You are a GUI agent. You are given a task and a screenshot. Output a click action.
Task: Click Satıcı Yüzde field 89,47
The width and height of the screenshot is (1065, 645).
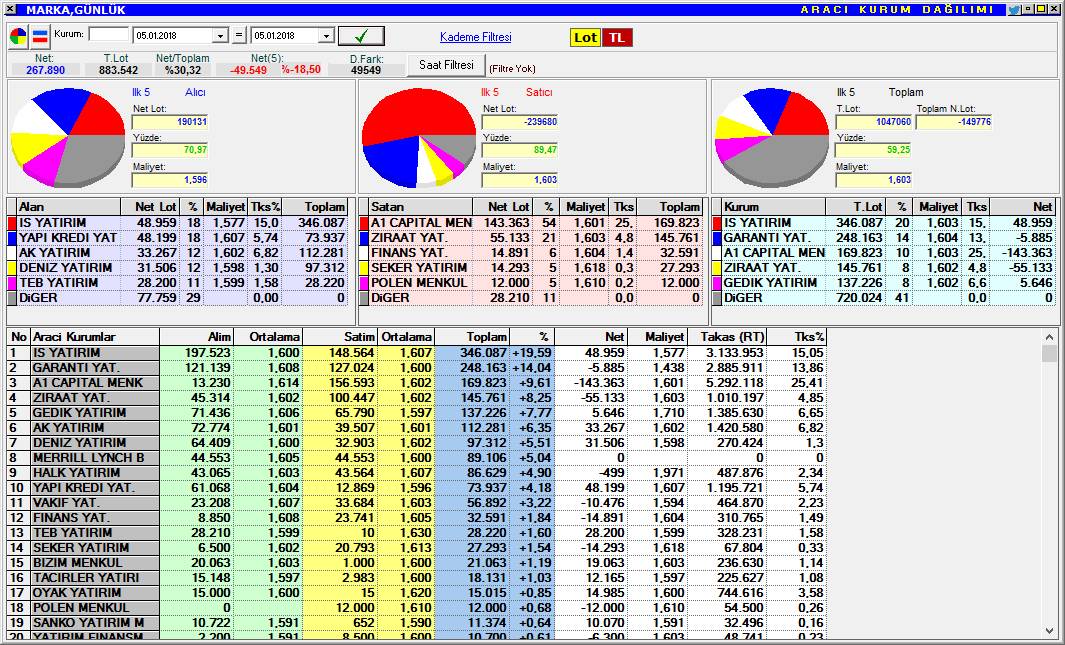(x=520, y=149)
